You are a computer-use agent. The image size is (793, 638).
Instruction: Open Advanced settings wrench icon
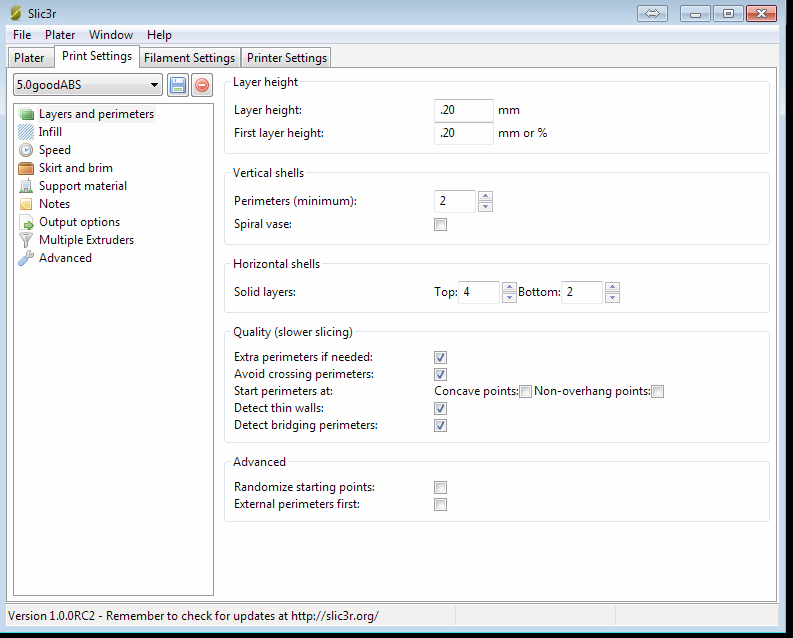click(x=26, y=258)
